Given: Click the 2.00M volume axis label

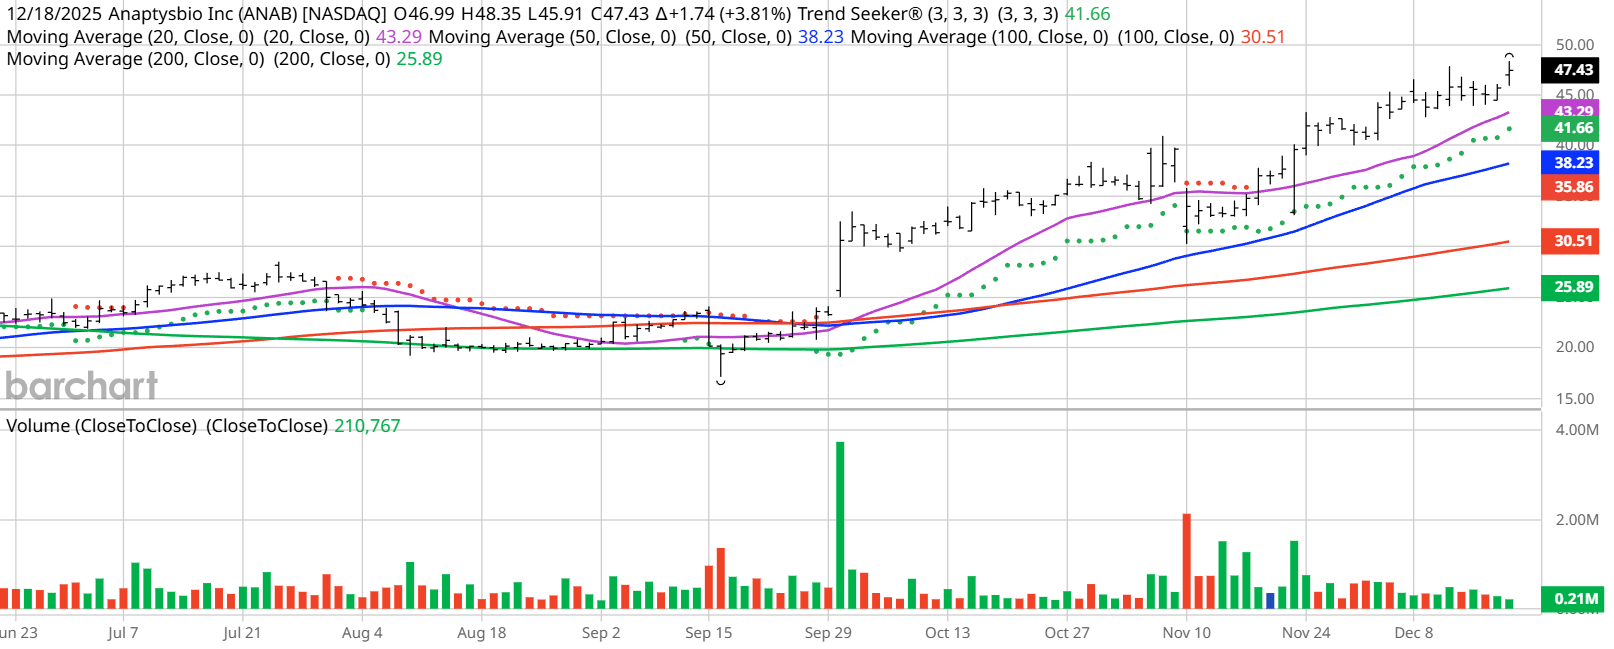Looking at the screenshot, I should [1577, 520].
